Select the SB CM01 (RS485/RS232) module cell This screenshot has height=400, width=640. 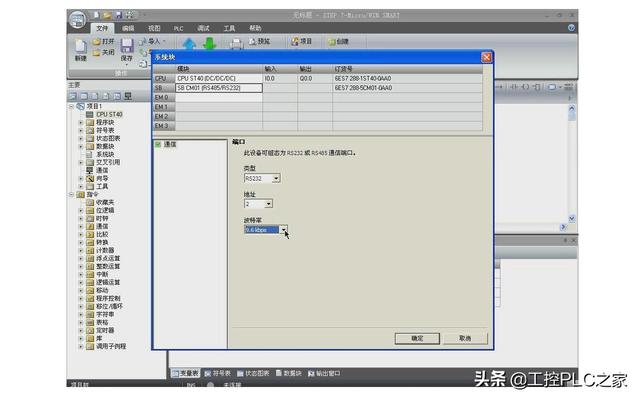(x=219, y=88)
